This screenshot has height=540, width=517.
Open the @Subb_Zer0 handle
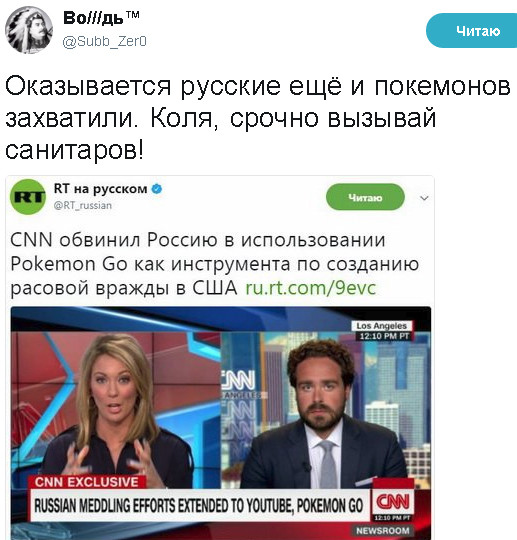point(105,42)
